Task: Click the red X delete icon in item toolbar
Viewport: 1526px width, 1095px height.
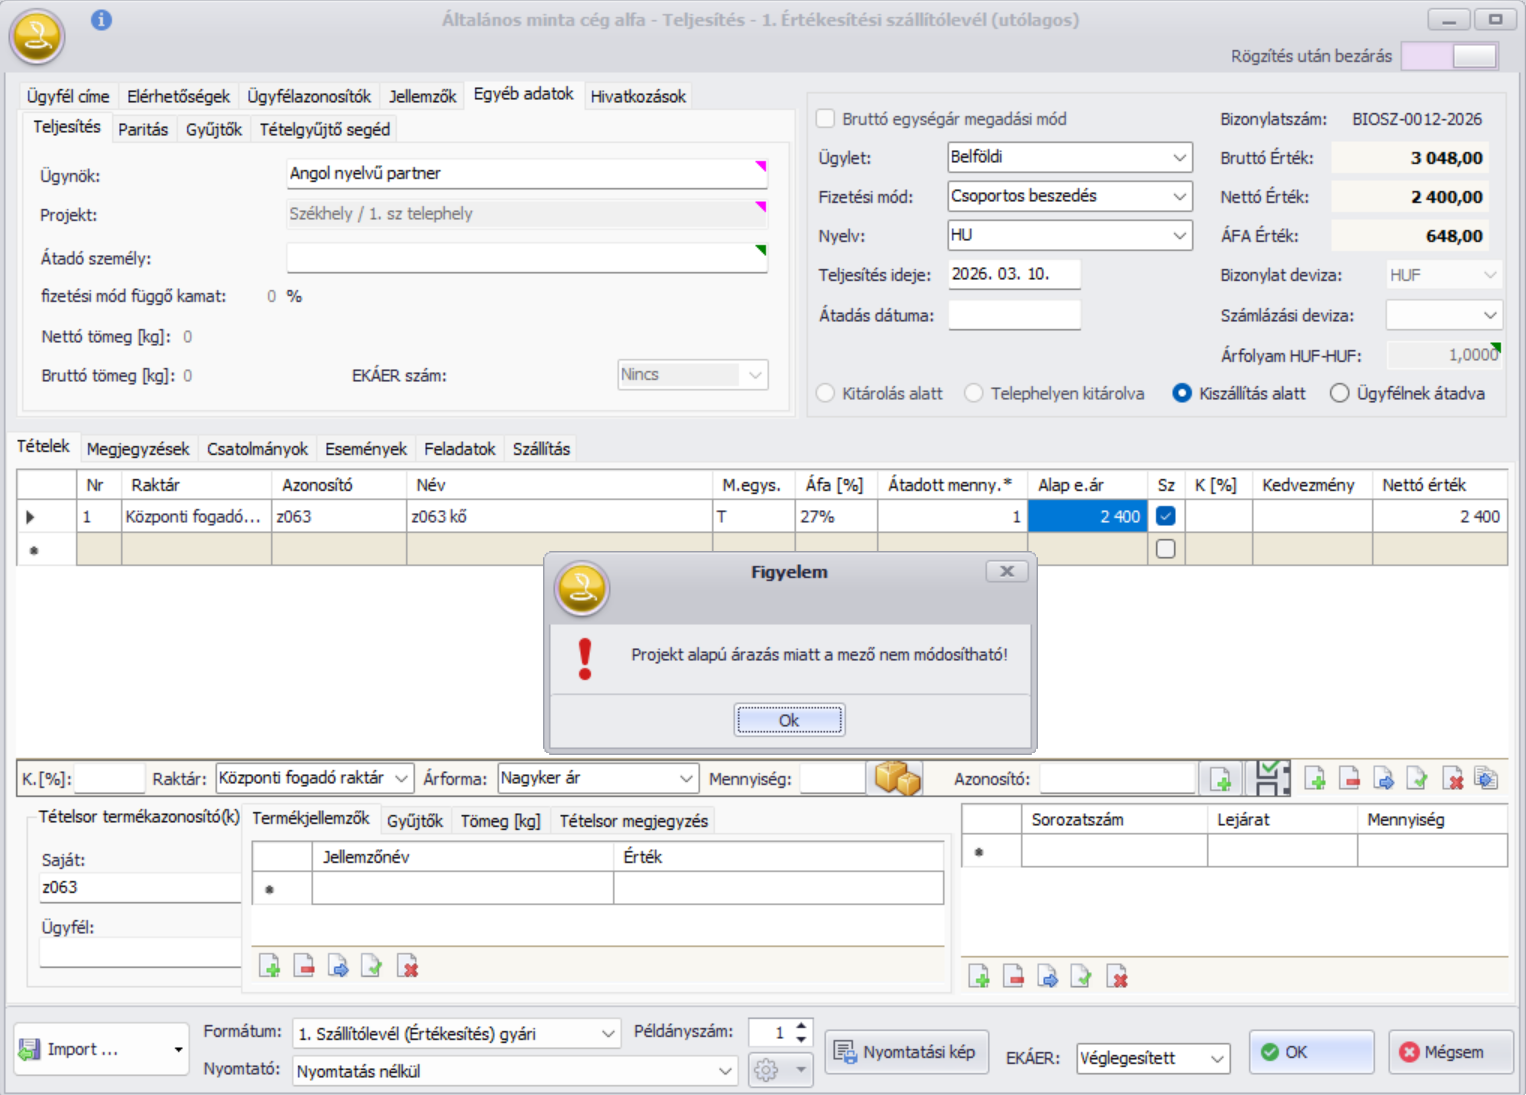Action: click(1453, 779)
